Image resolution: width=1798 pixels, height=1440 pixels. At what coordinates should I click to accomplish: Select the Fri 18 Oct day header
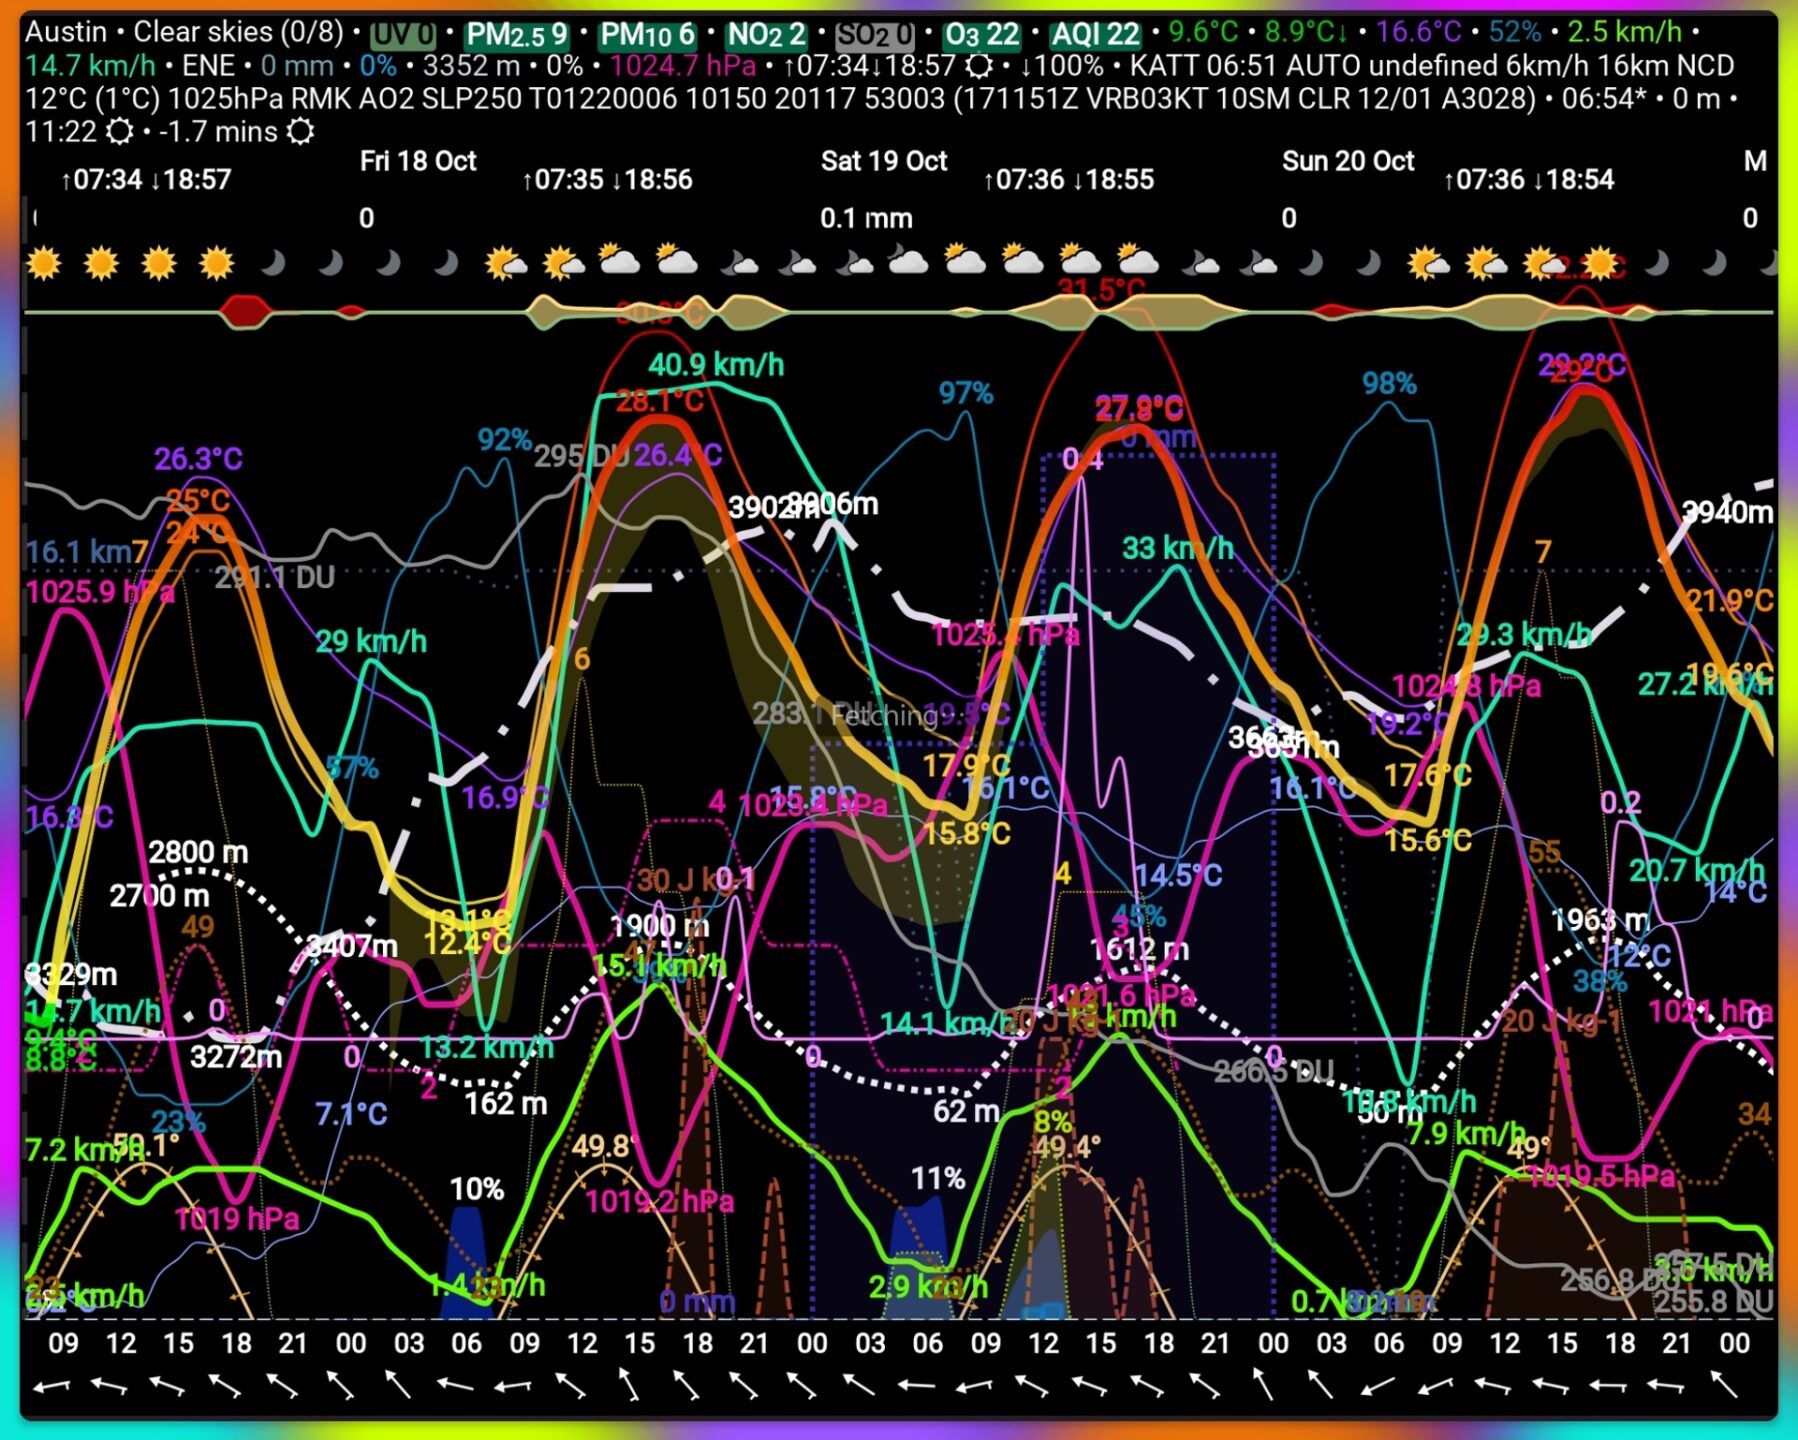[416, 162]
